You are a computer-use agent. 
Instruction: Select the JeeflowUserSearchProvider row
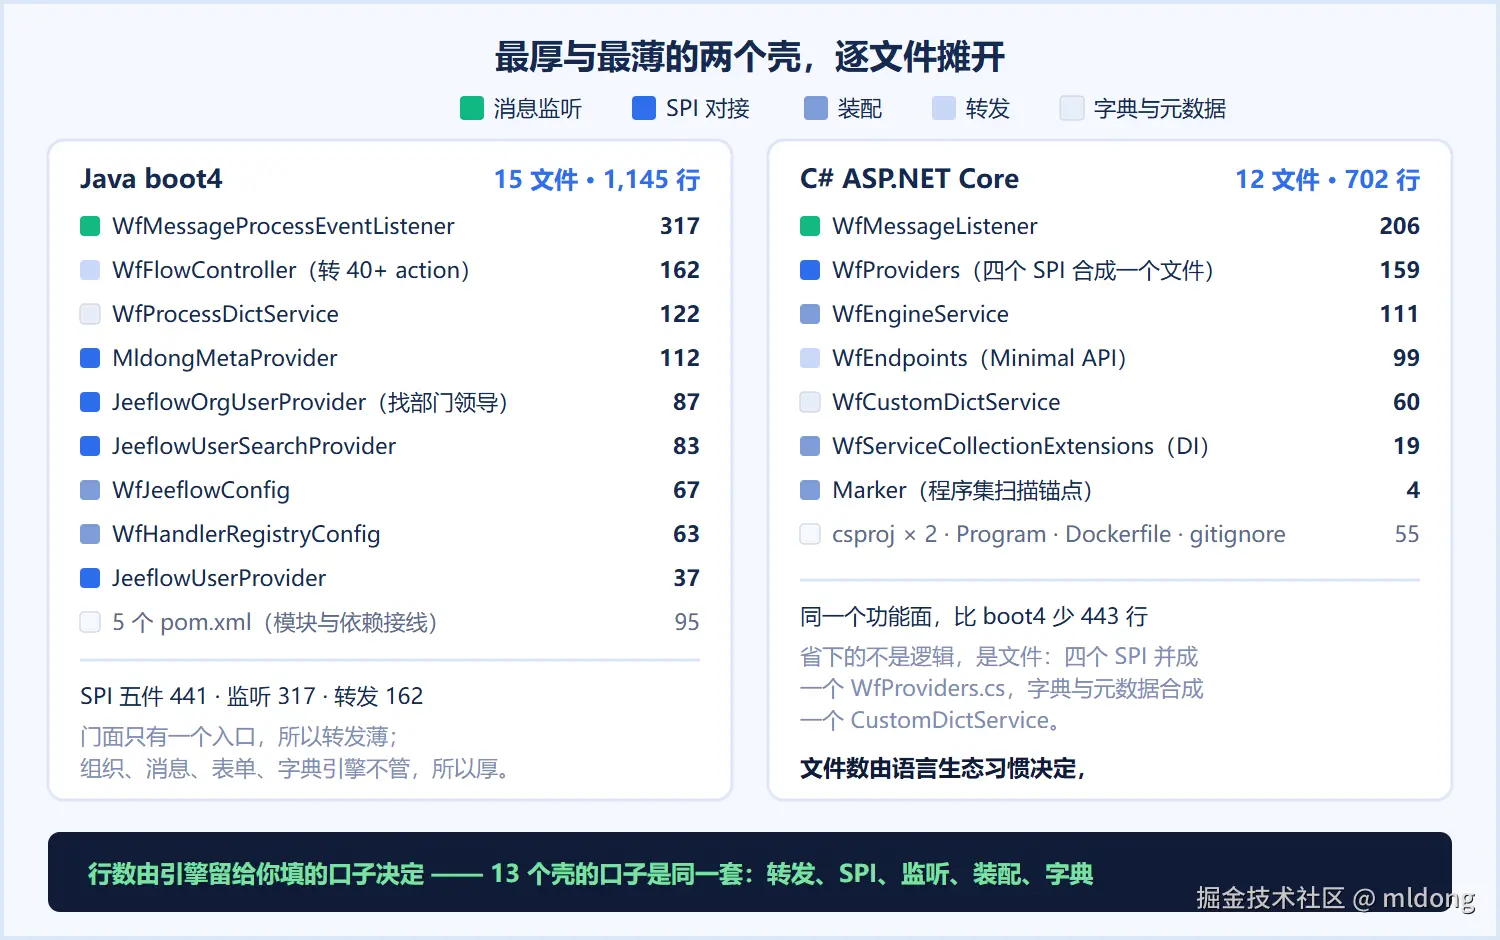tap(390, 446)
